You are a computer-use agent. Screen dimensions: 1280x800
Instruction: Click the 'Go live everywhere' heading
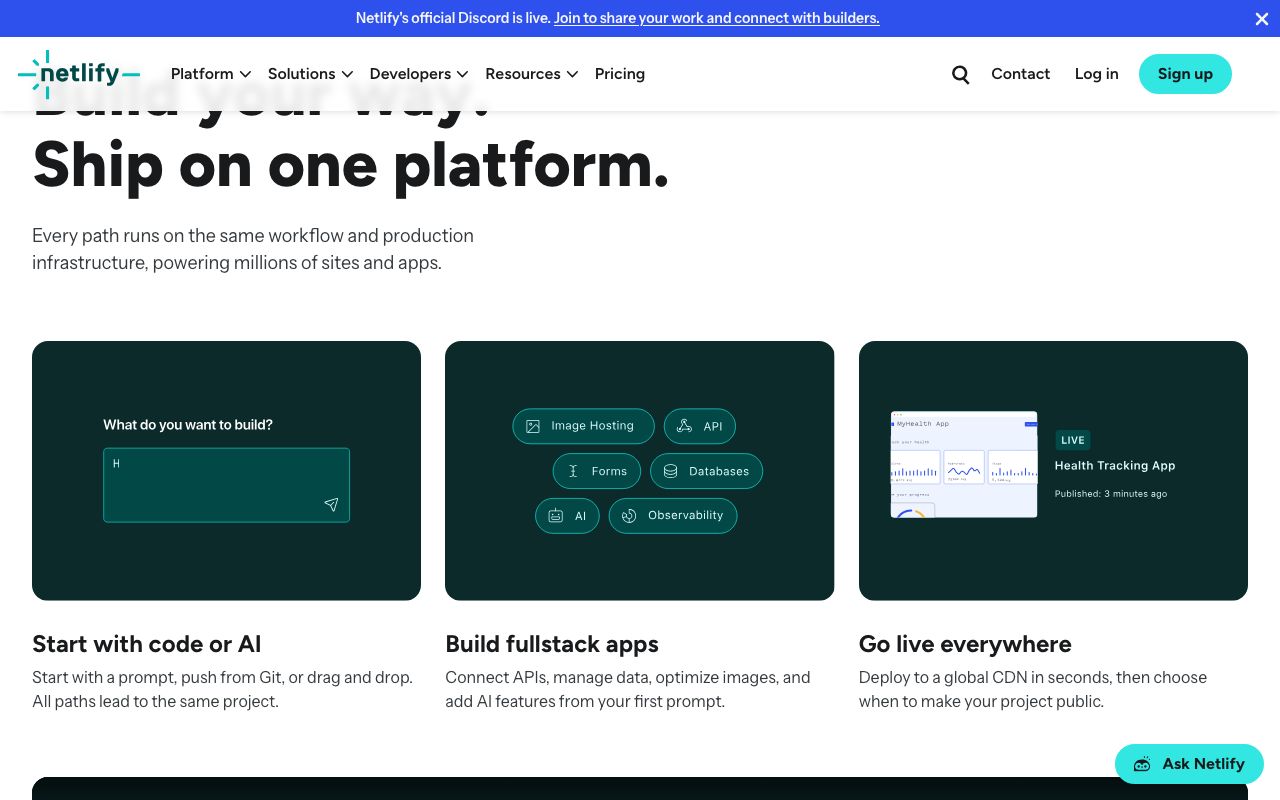[965, 644]
